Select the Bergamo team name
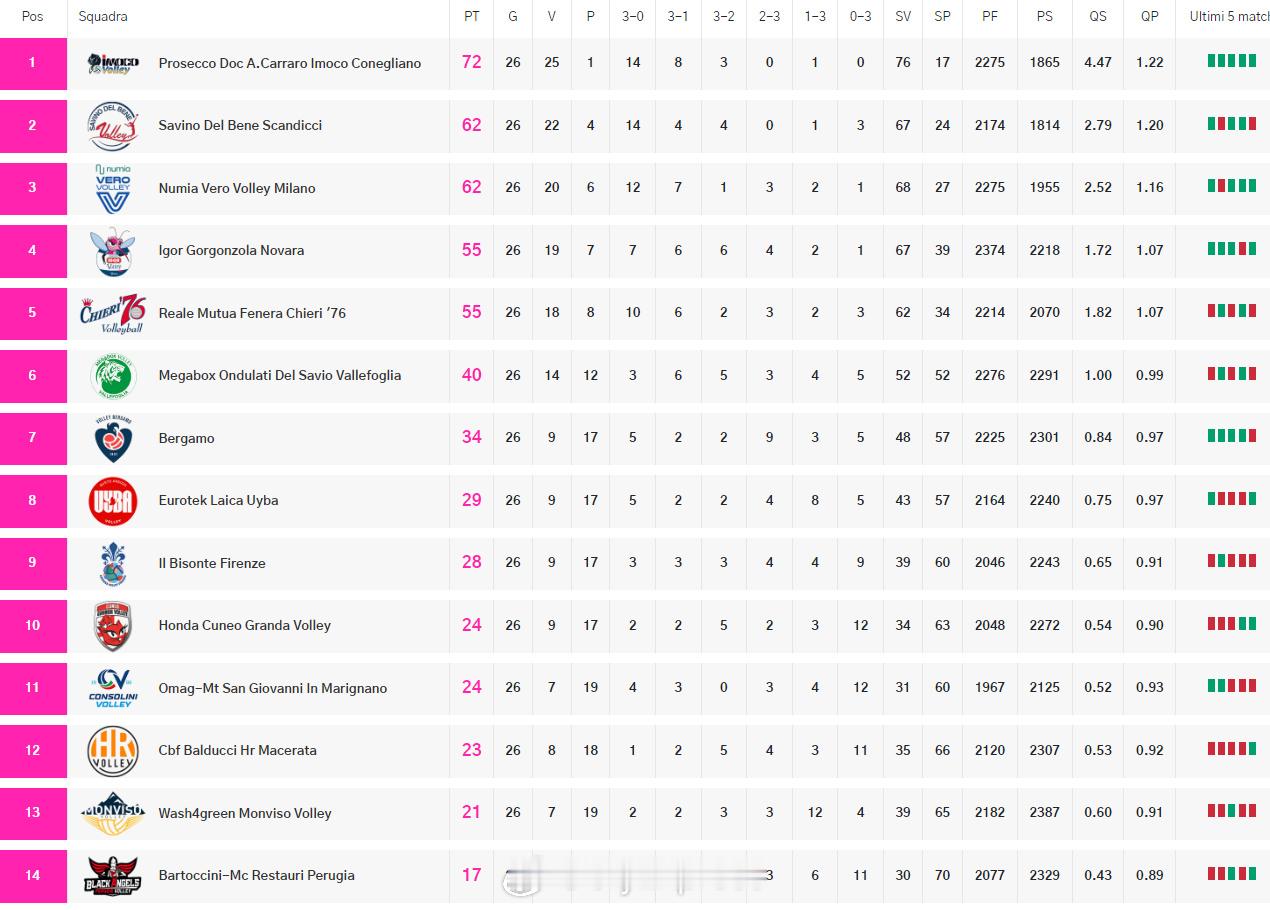1270x910 pixels. [x=186, y=438]
